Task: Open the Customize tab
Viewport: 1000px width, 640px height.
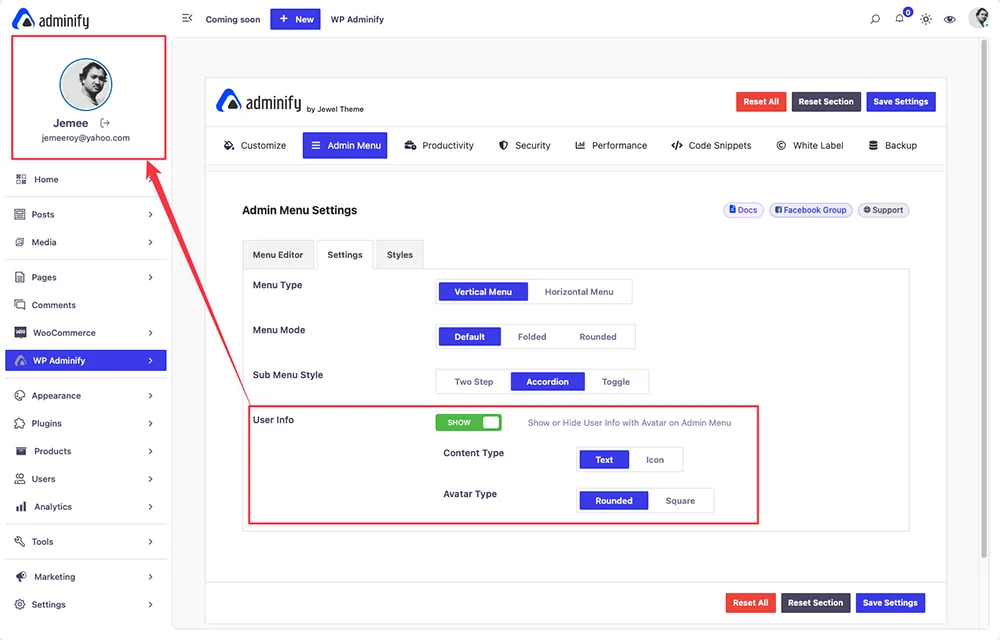Action: coord(254,145)
